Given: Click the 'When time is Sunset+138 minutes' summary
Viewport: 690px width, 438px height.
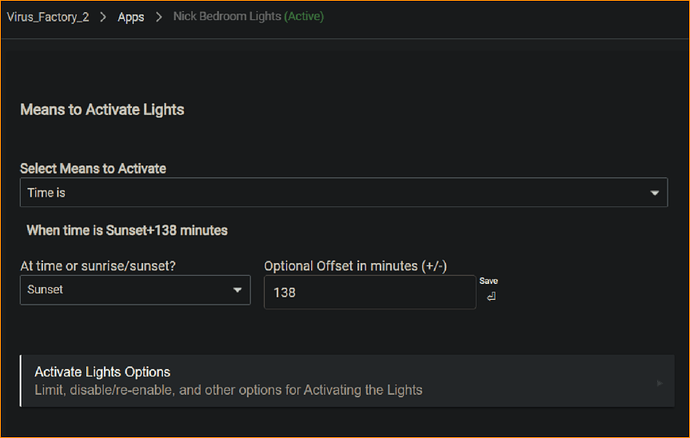Looking at the screenshot, I should tap(127, 230).
